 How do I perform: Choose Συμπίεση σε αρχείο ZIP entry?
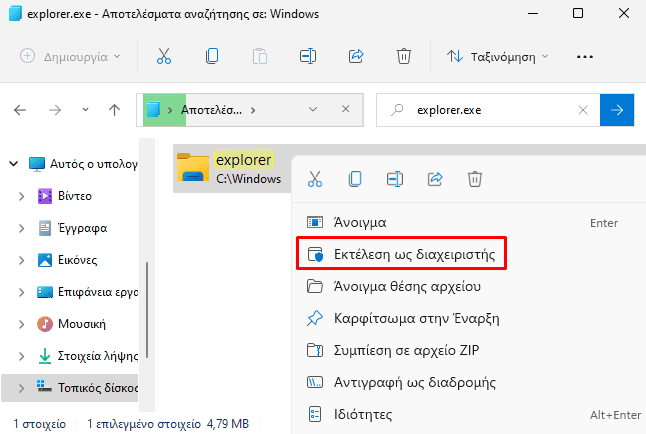(466, 350)
